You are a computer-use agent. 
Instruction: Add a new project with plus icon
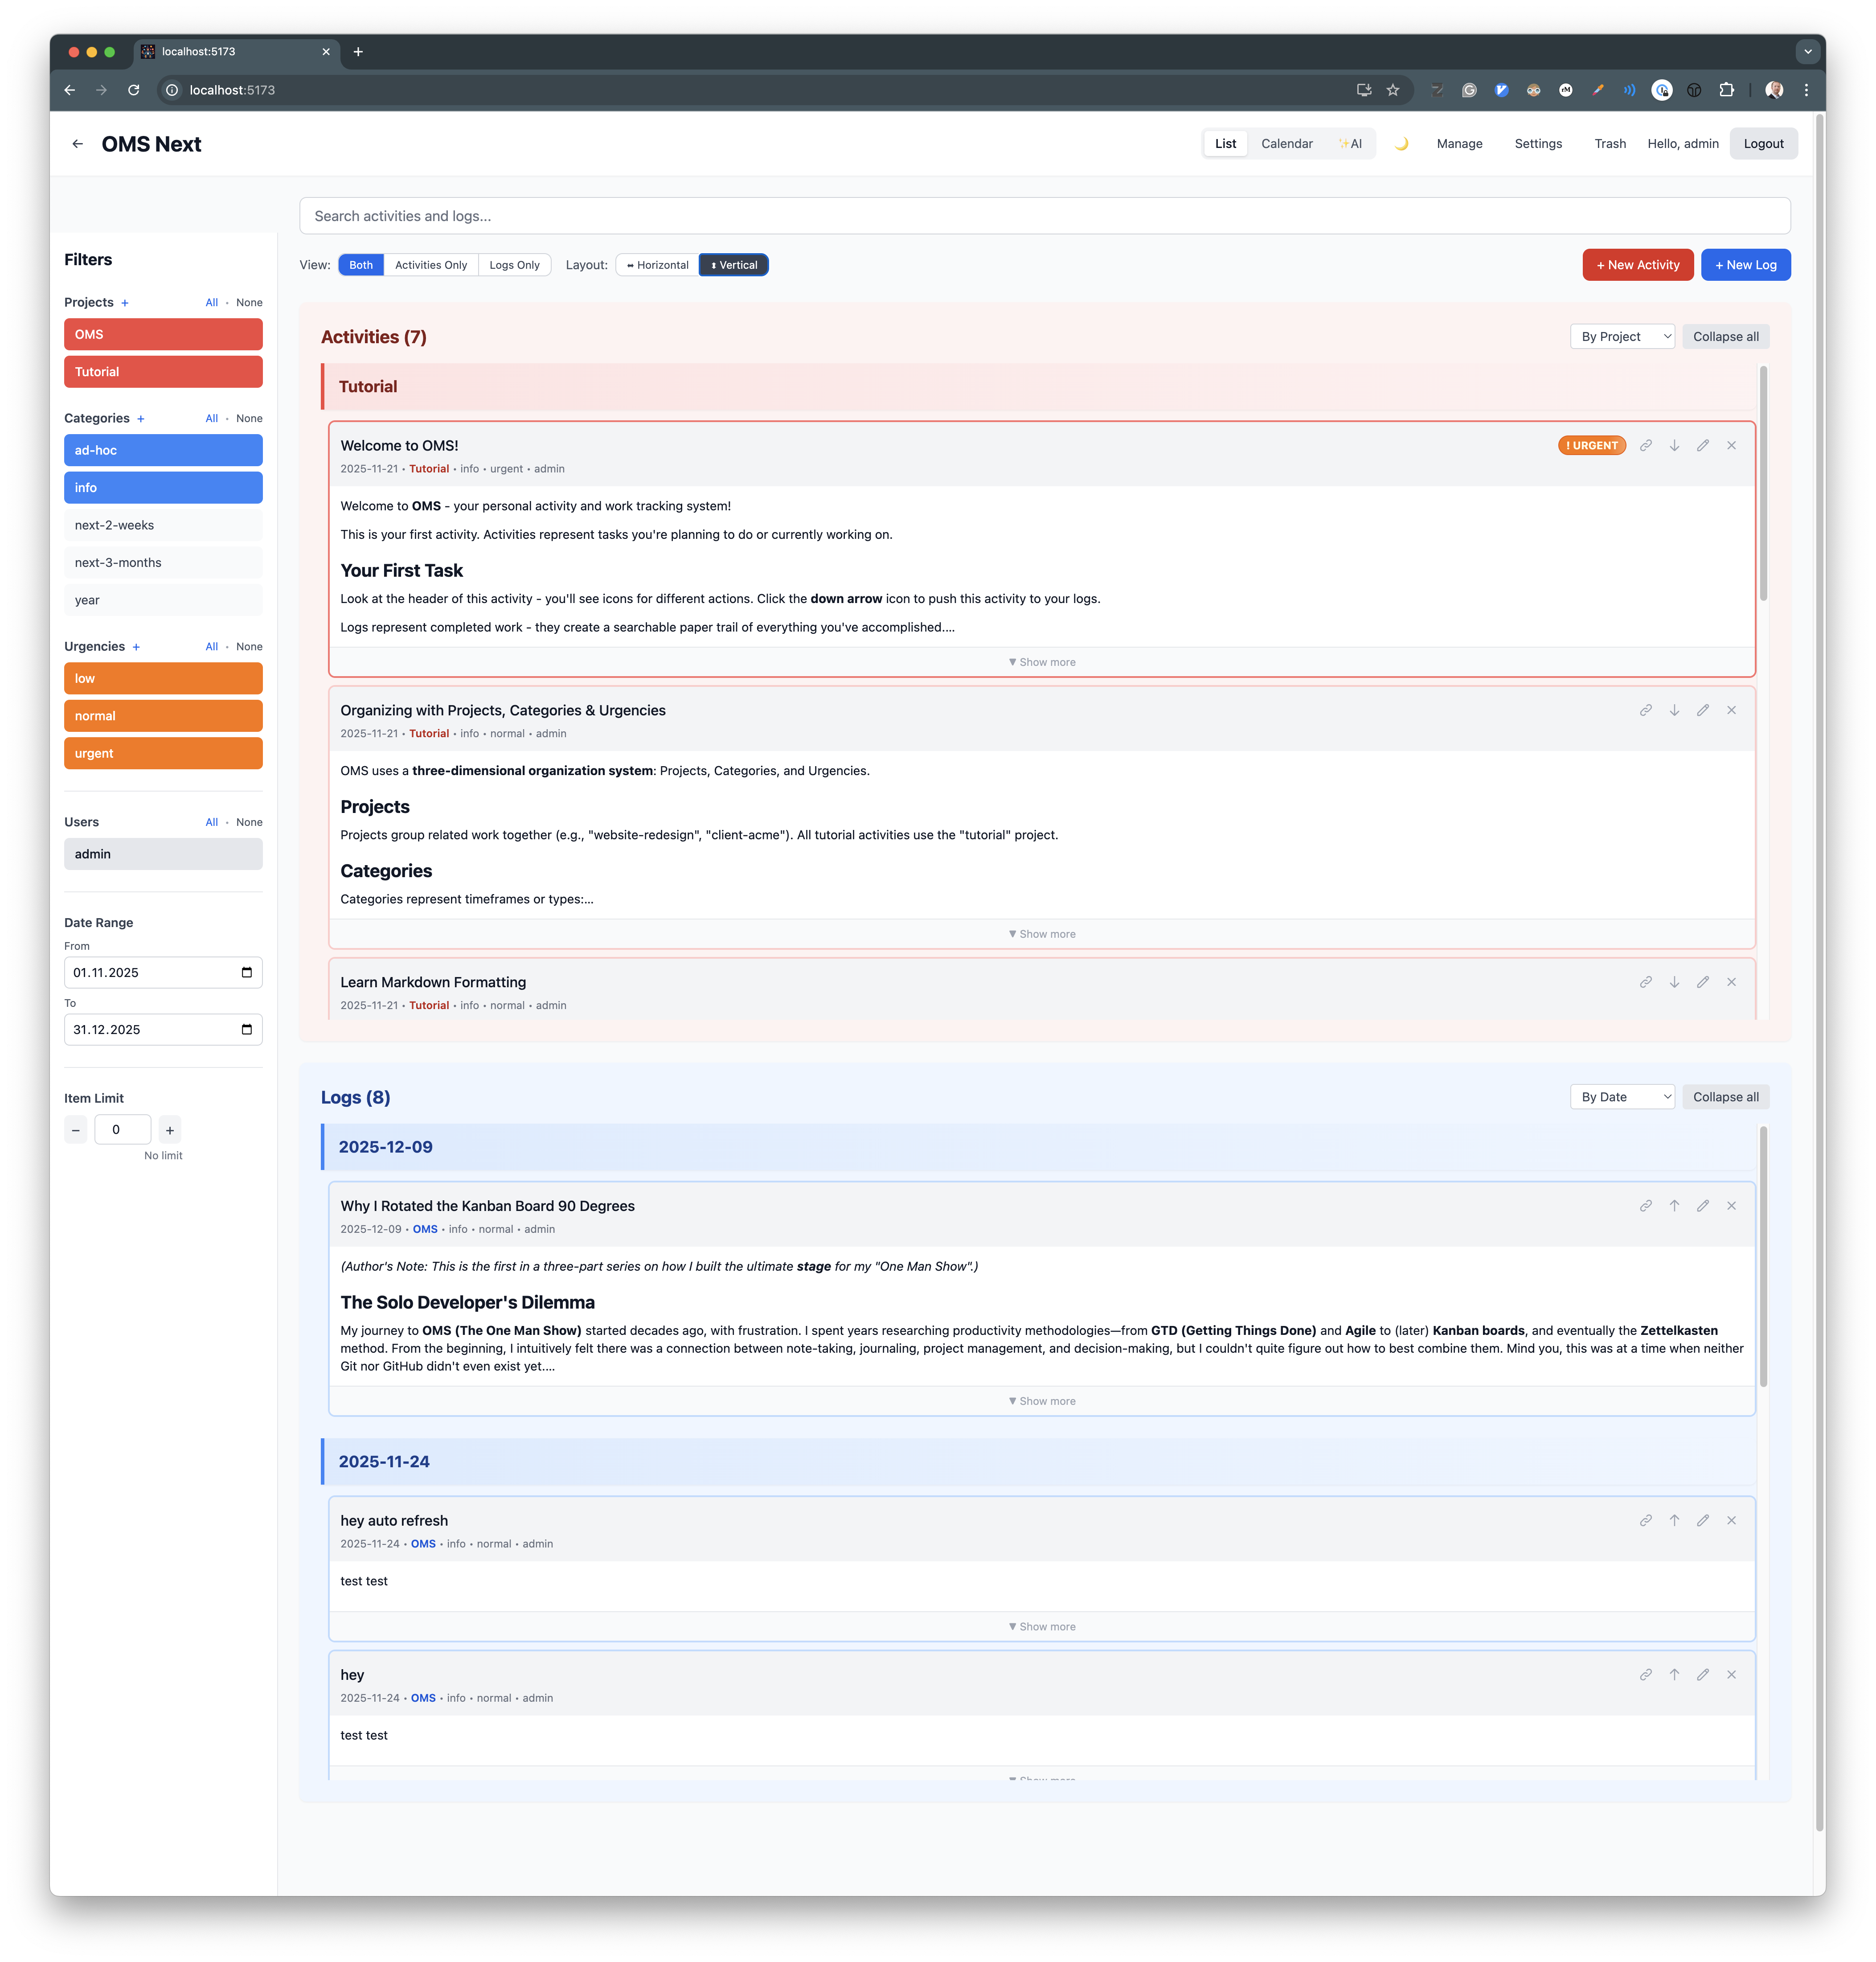(125, 303)
